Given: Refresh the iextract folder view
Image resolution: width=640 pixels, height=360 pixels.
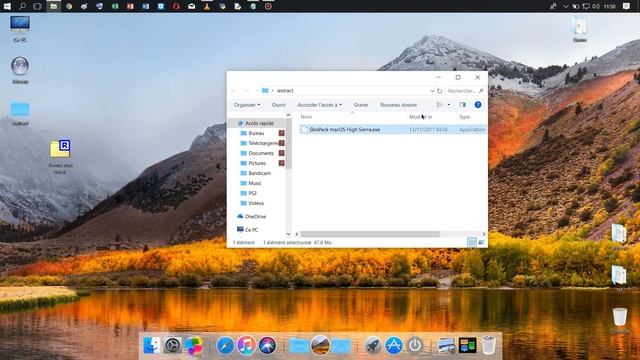Looking at the screenshot, I should click(440, 91).
